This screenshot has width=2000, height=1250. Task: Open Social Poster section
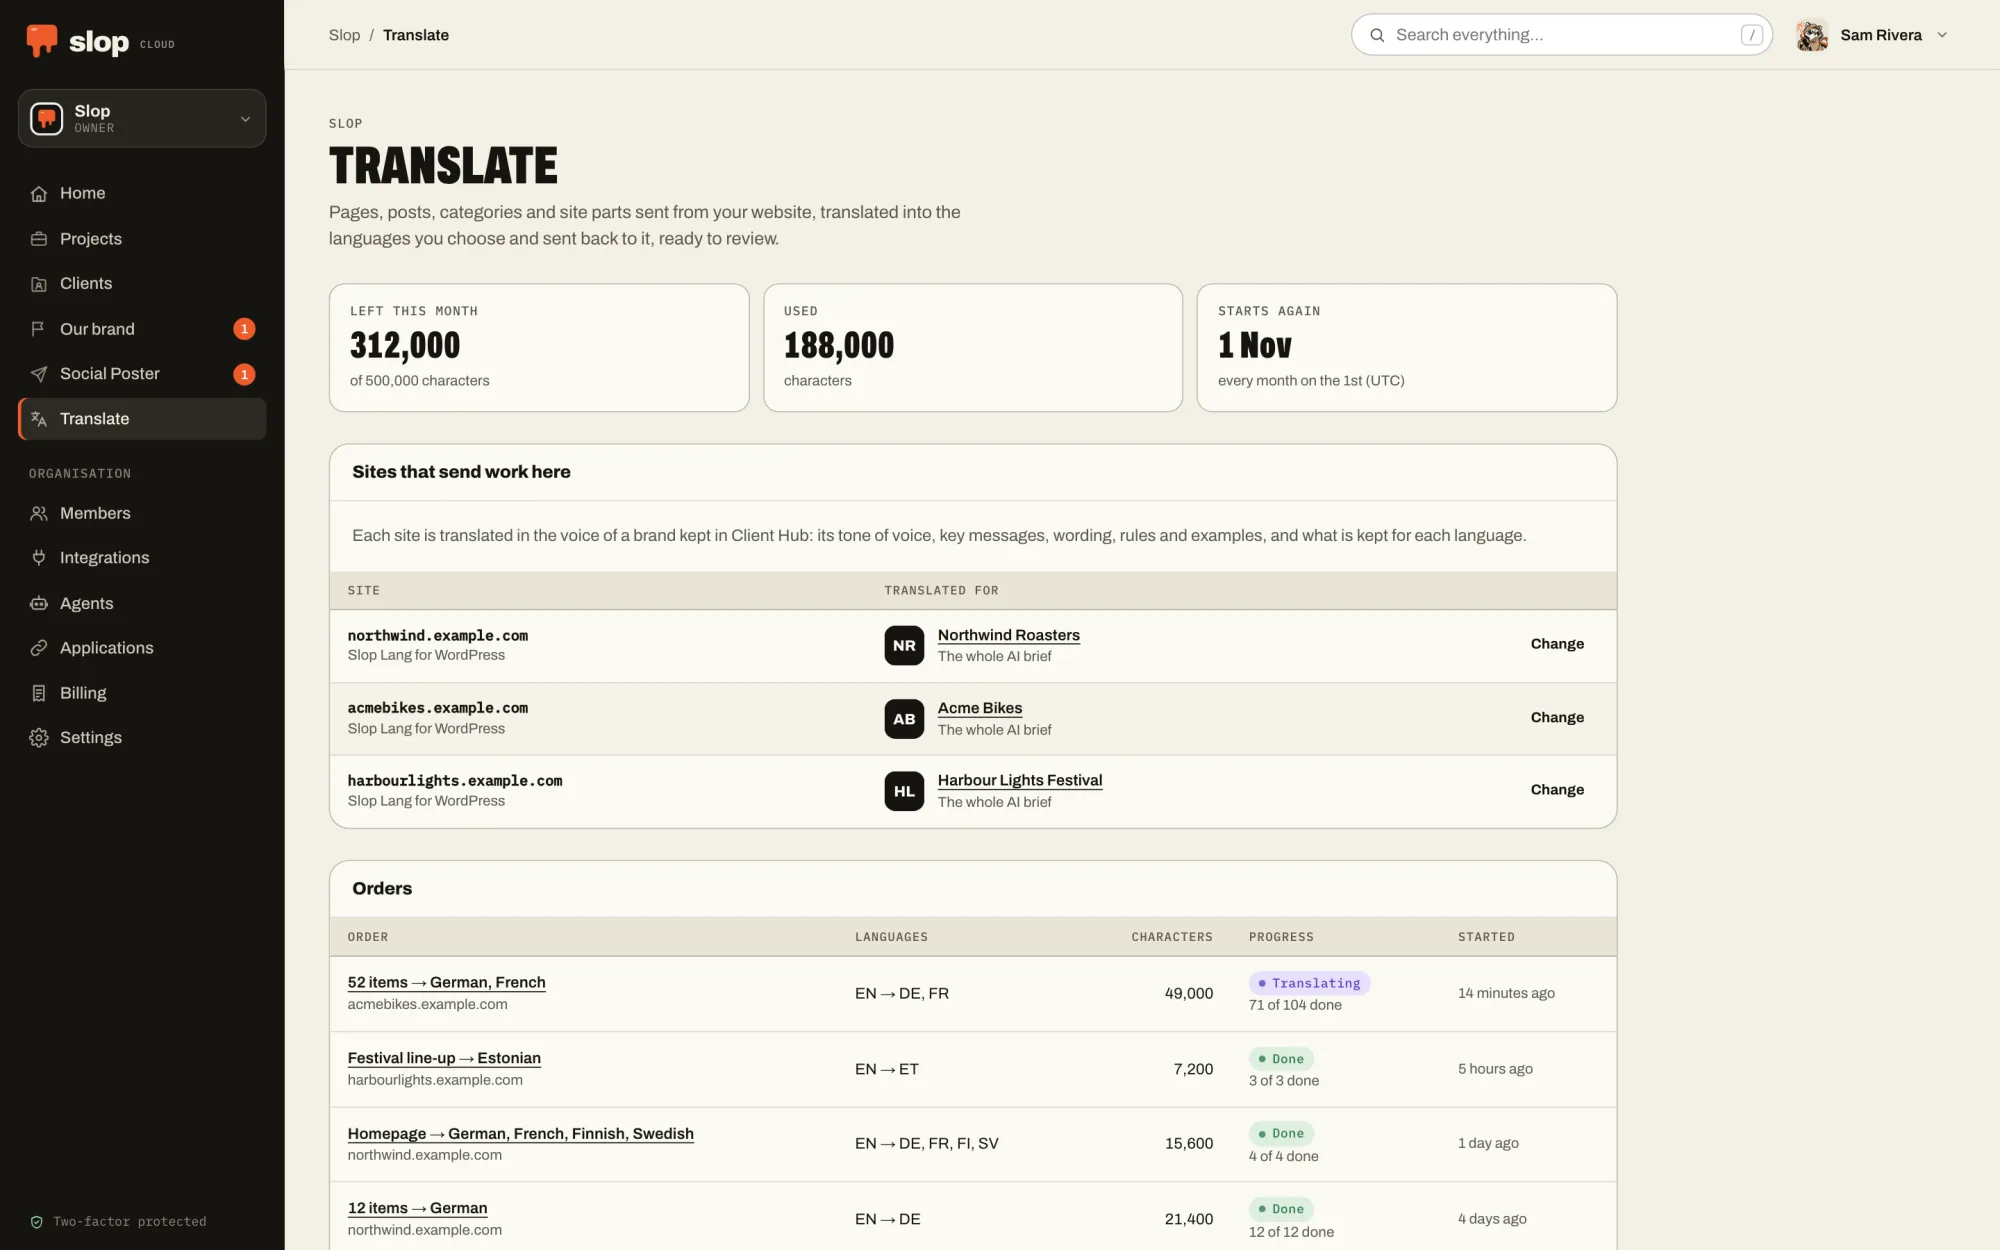(x=142, y=374)
